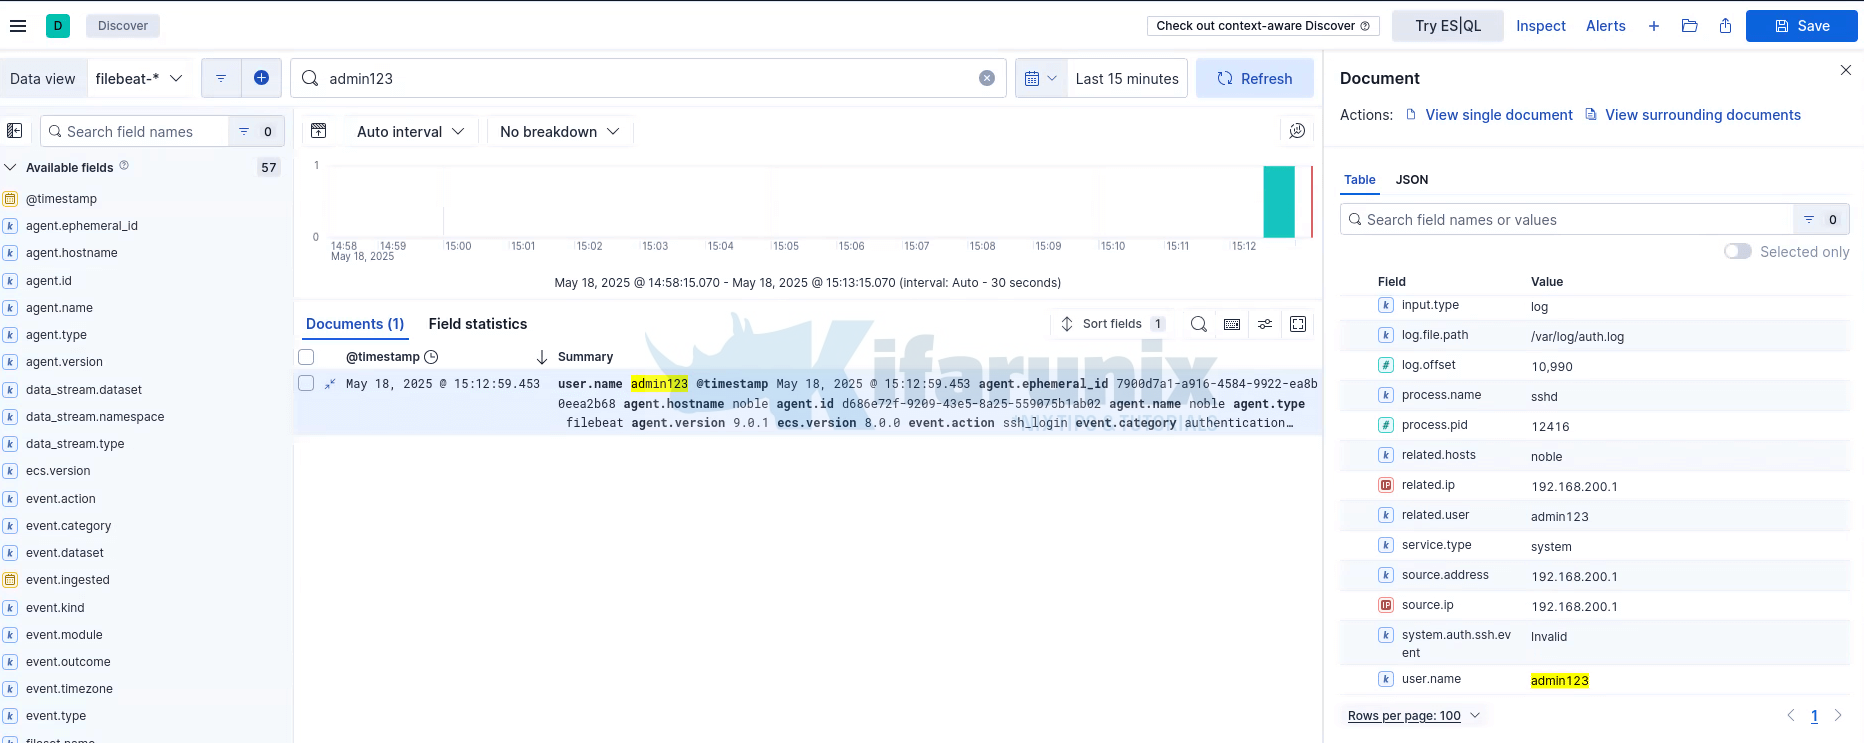Click the teal histogram bar in chart

pos(1278,201)
